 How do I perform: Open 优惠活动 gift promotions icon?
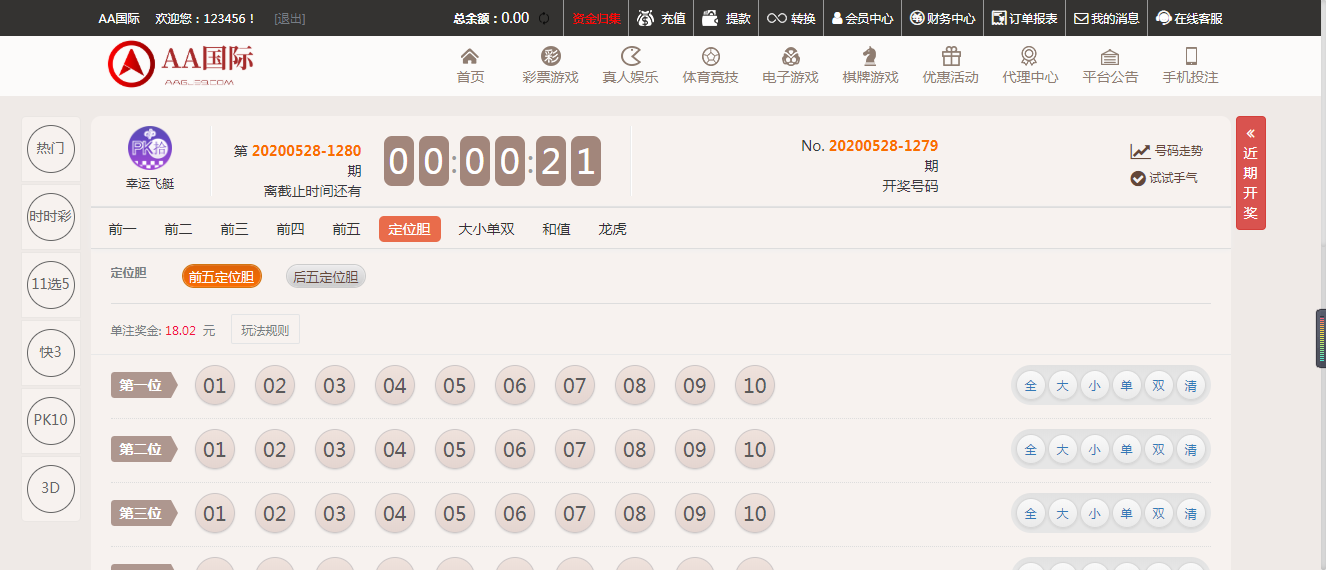point(950,57)
